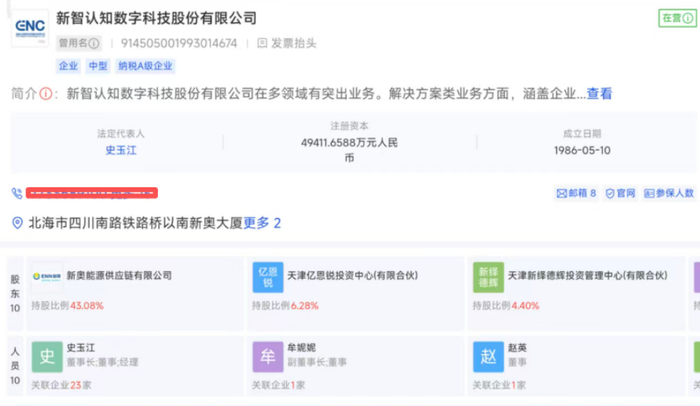Visit the 官网 official website
This screenshot has width=700, height=406.
(x=620, y=193)
